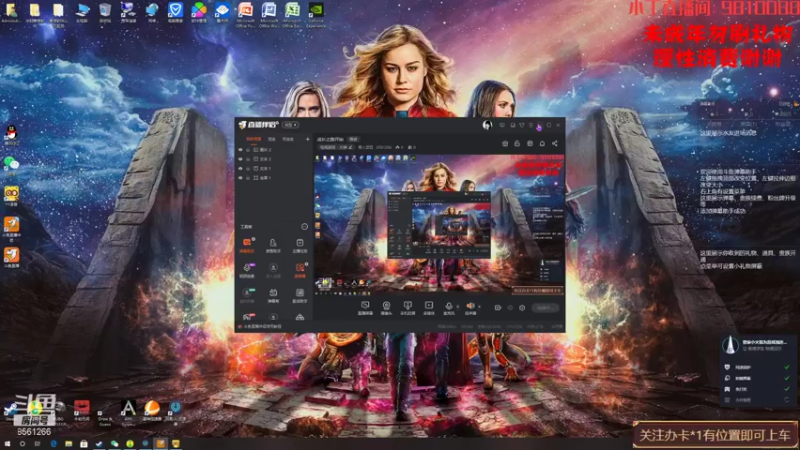Toggle eye visibility for fourth source row

[x=241, y=178]
